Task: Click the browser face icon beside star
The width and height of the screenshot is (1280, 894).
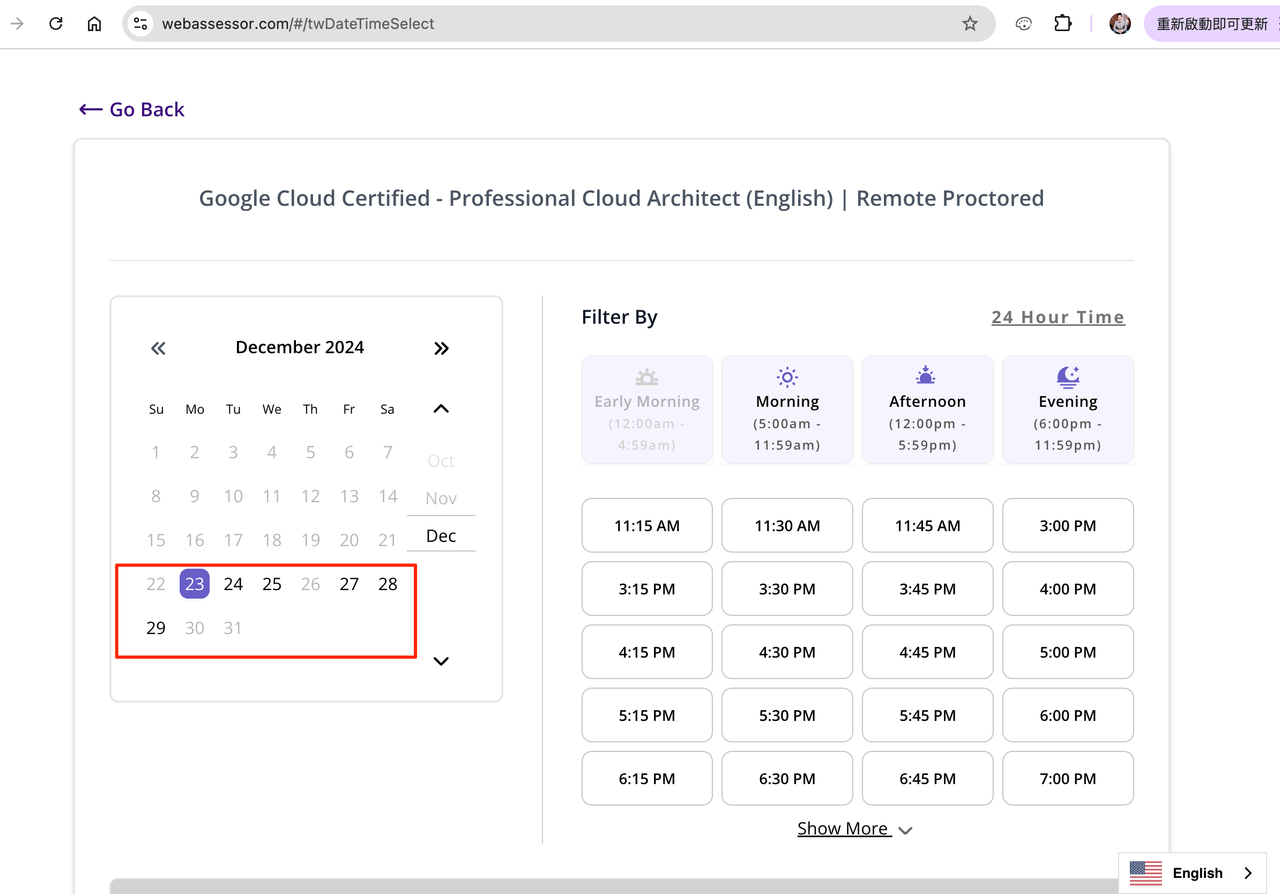Action: click(1023, 24)
